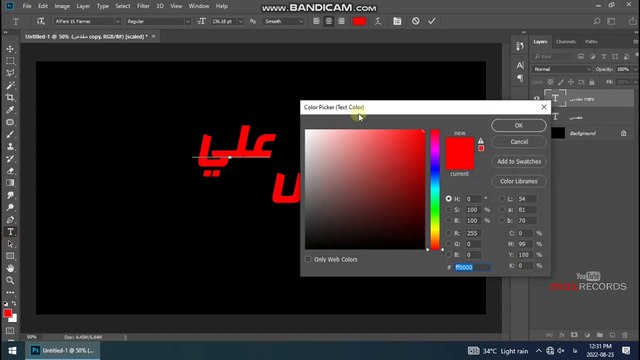Open the Create Warped Text option
The height and width of the screenshot is (360, 640).
(378, 21)
